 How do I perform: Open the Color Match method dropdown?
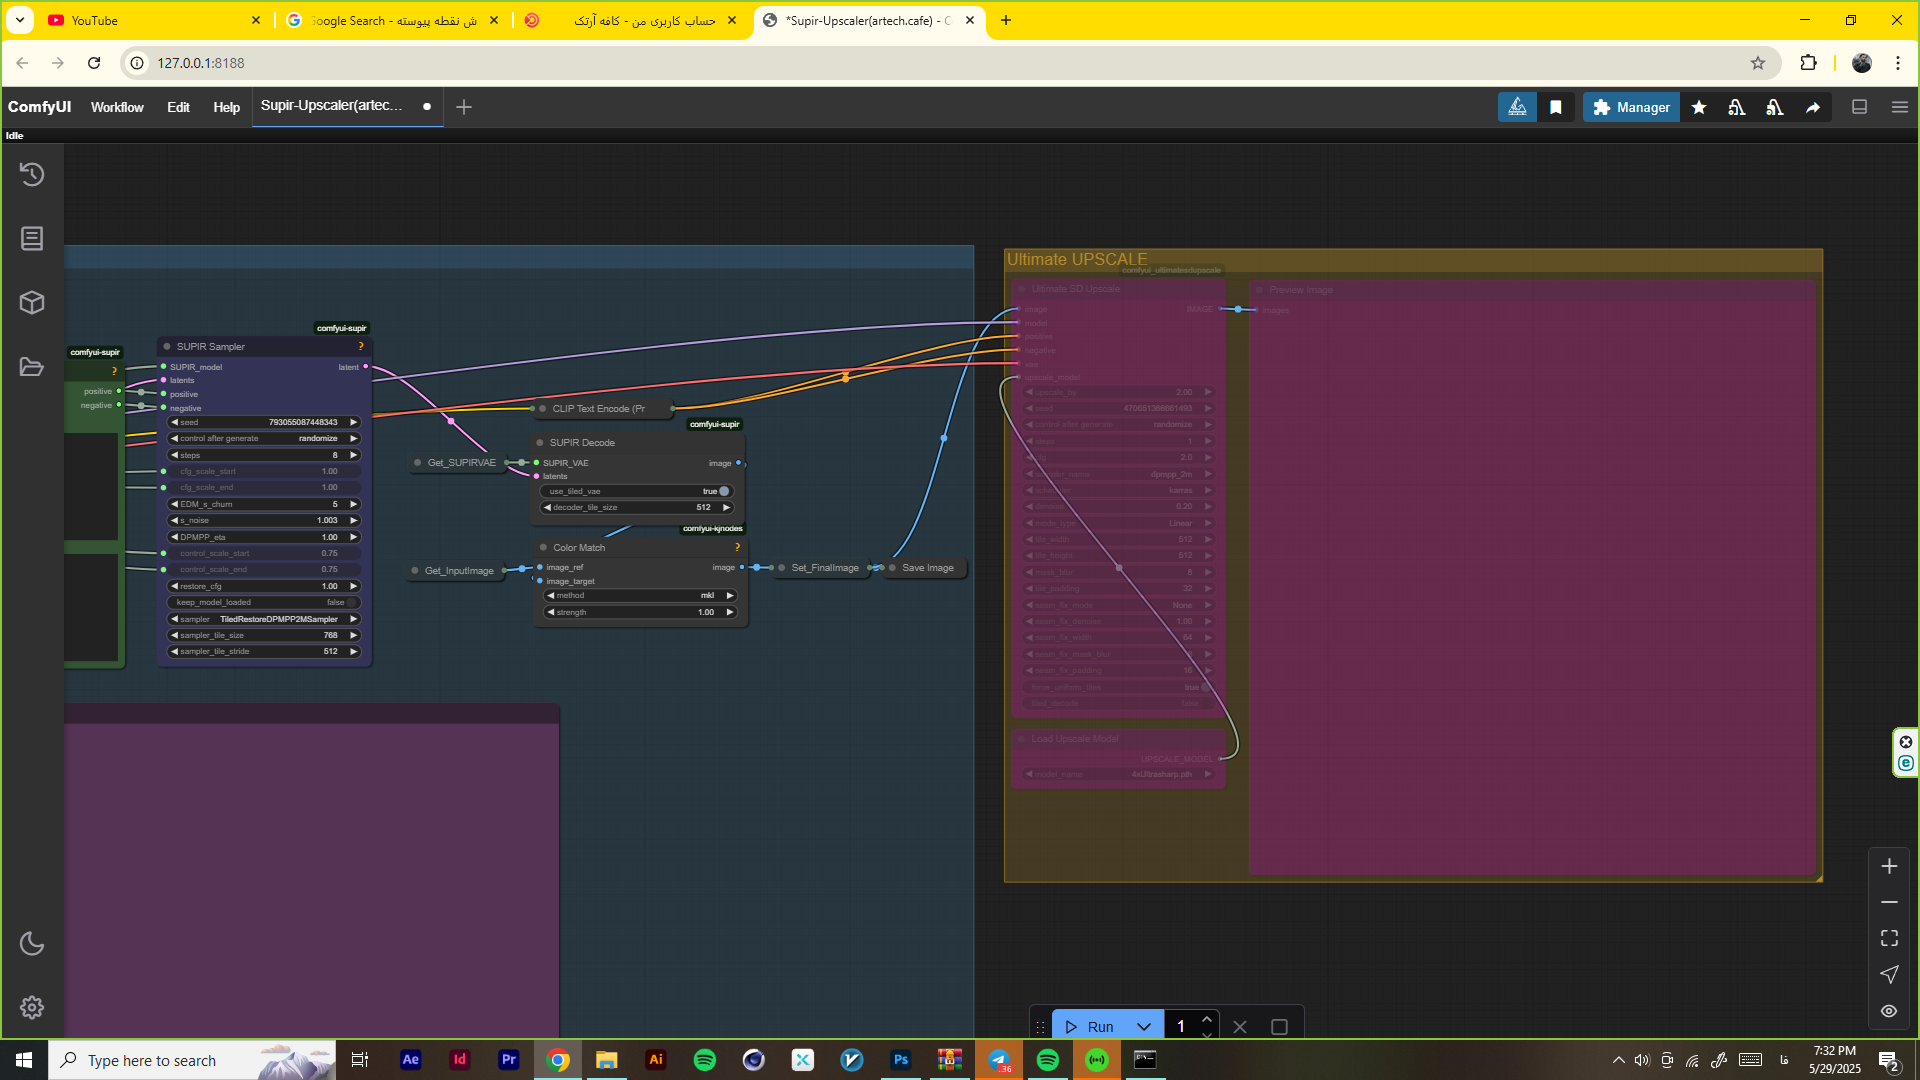click(640, 595)
